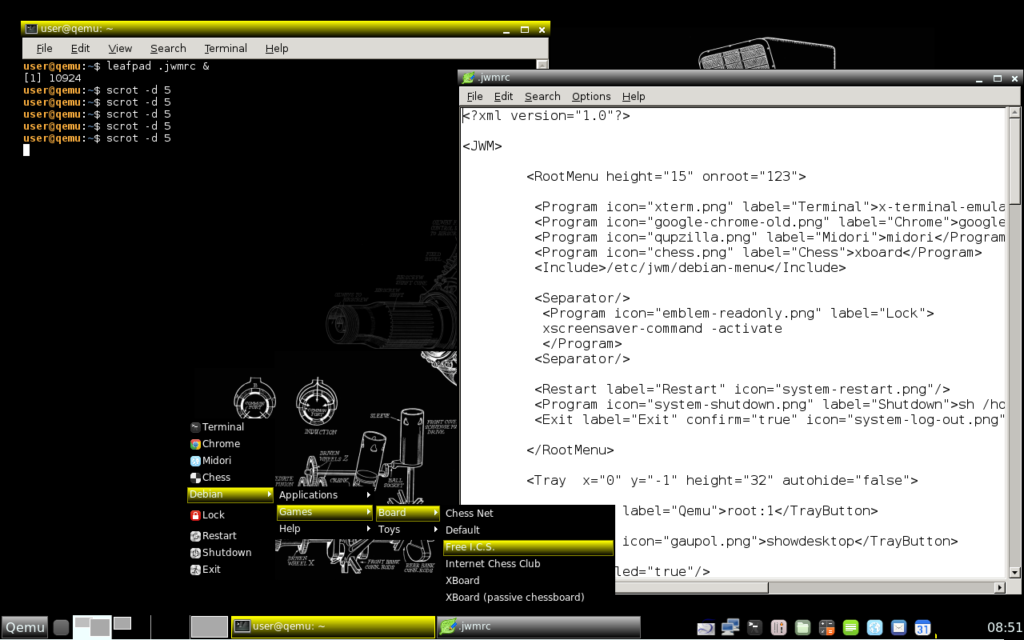Click the terminal icon in the tray

click(755, 628)
